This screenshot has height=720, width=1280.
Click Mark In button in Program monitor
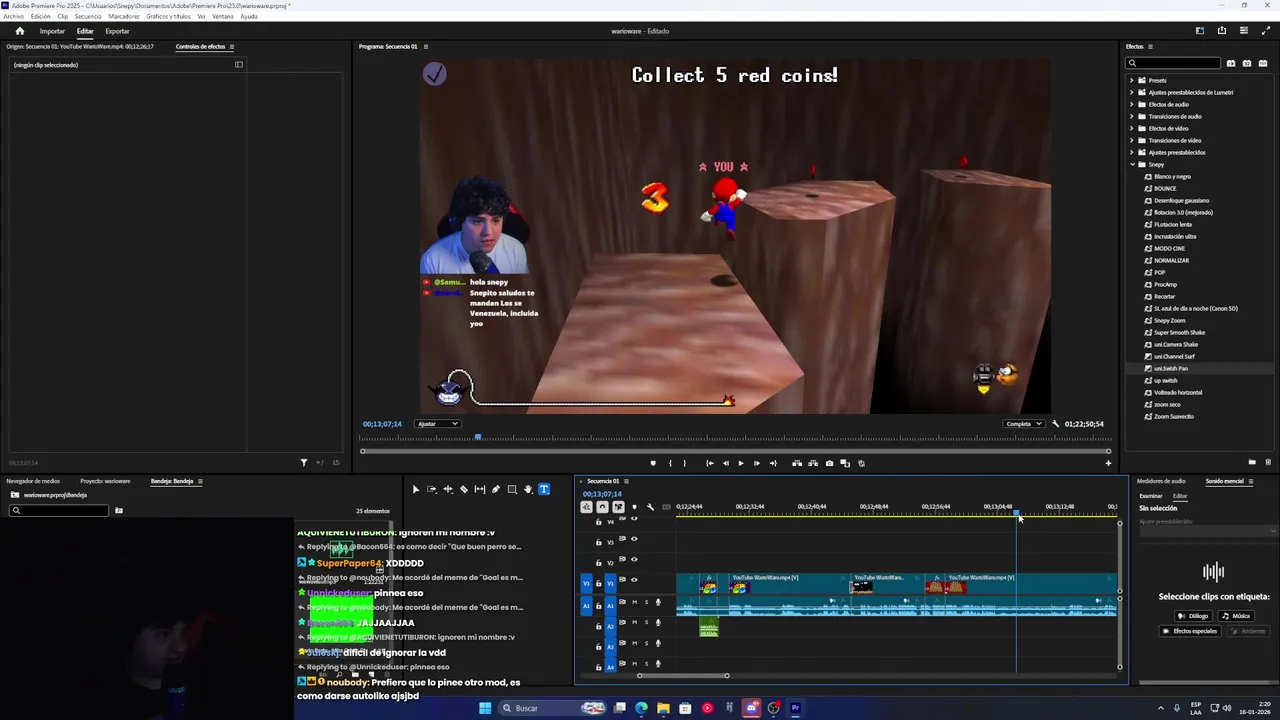pyautogui.click(x=670, y=463)
